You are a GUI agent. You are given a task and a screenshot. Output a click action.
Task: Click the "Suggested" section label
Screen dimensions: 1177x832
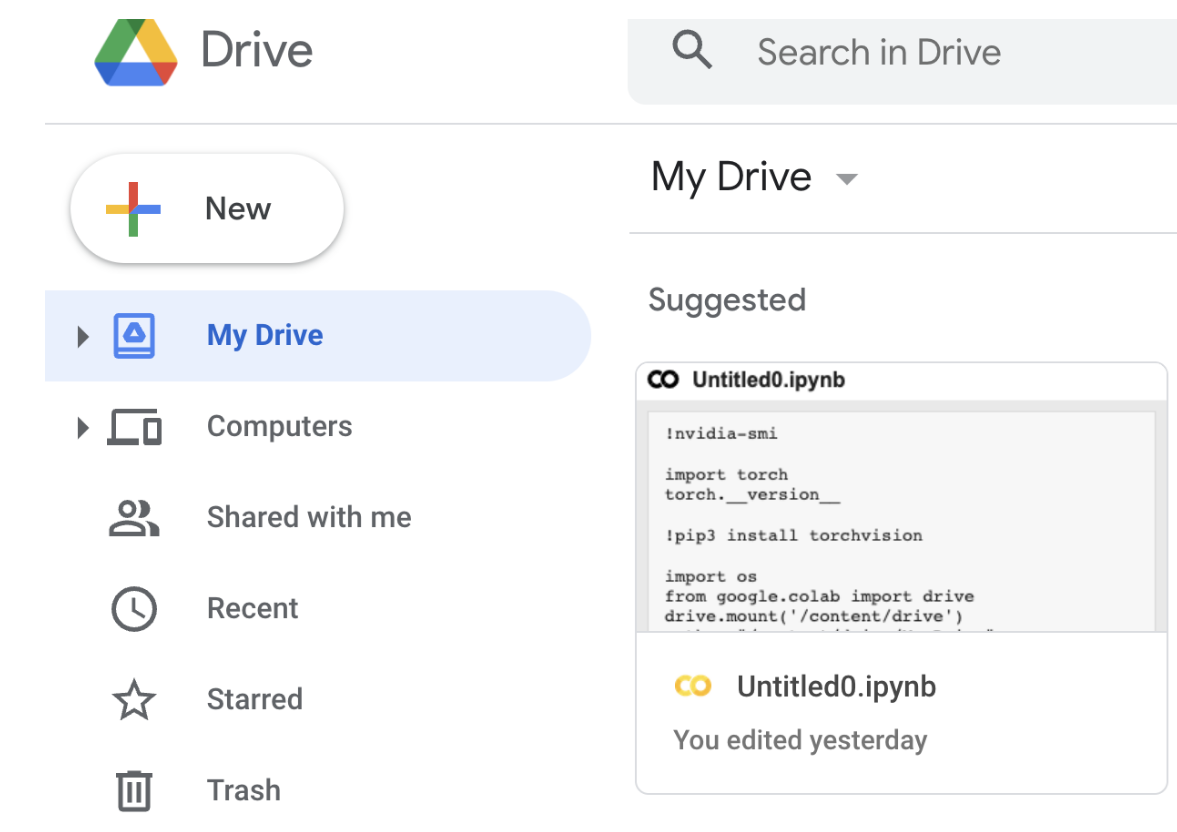pyautogui.click(x=727, y=300)
